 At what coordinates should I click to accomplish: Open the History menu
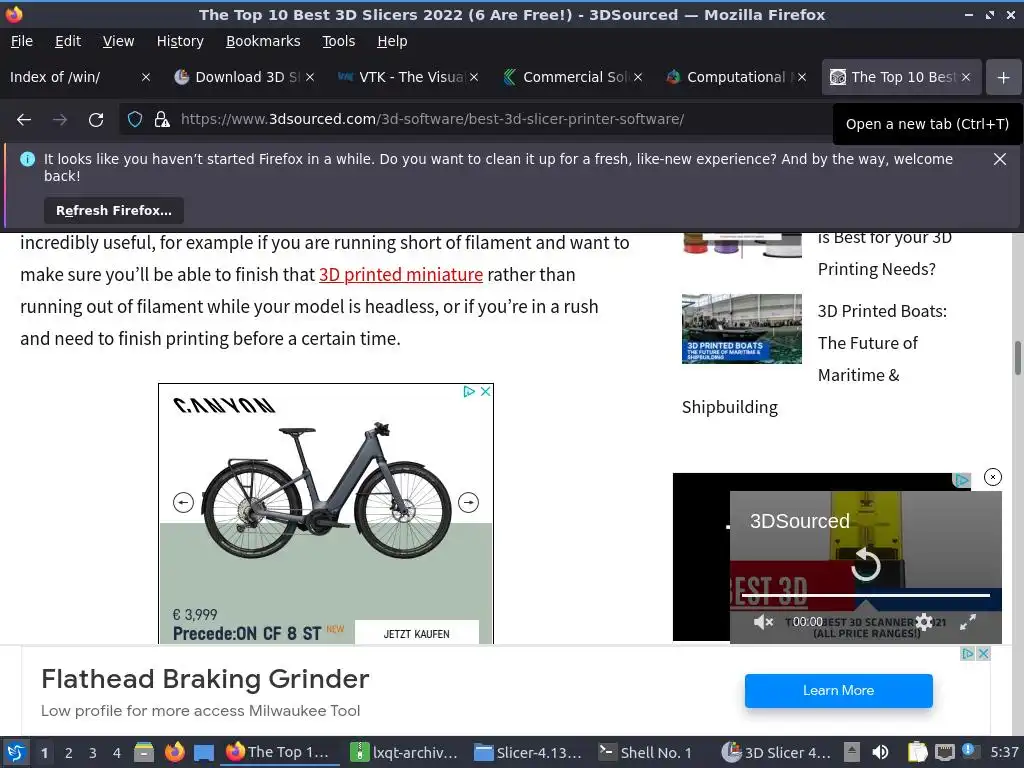tap(180, 41)
